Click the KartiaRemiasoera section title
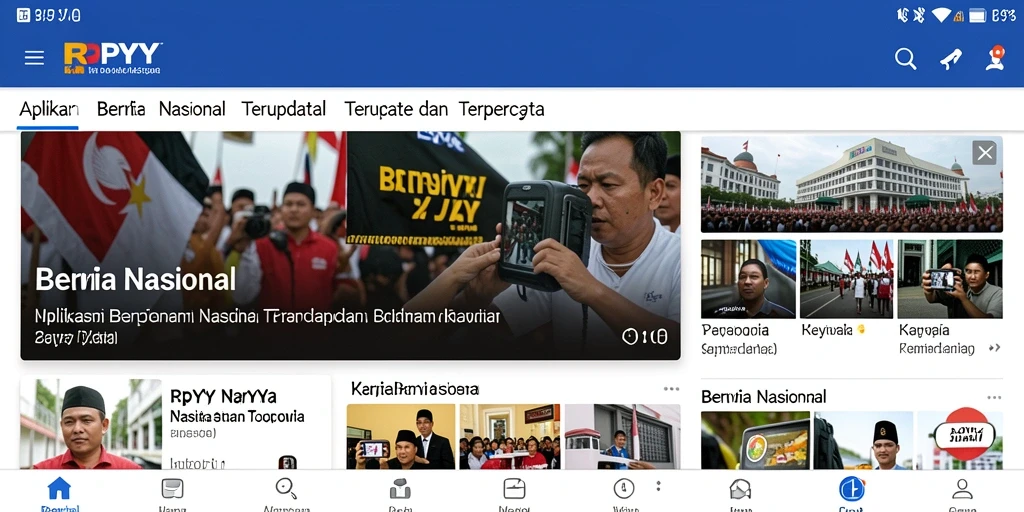This screenshot has height=512, width=1024. 415,389
